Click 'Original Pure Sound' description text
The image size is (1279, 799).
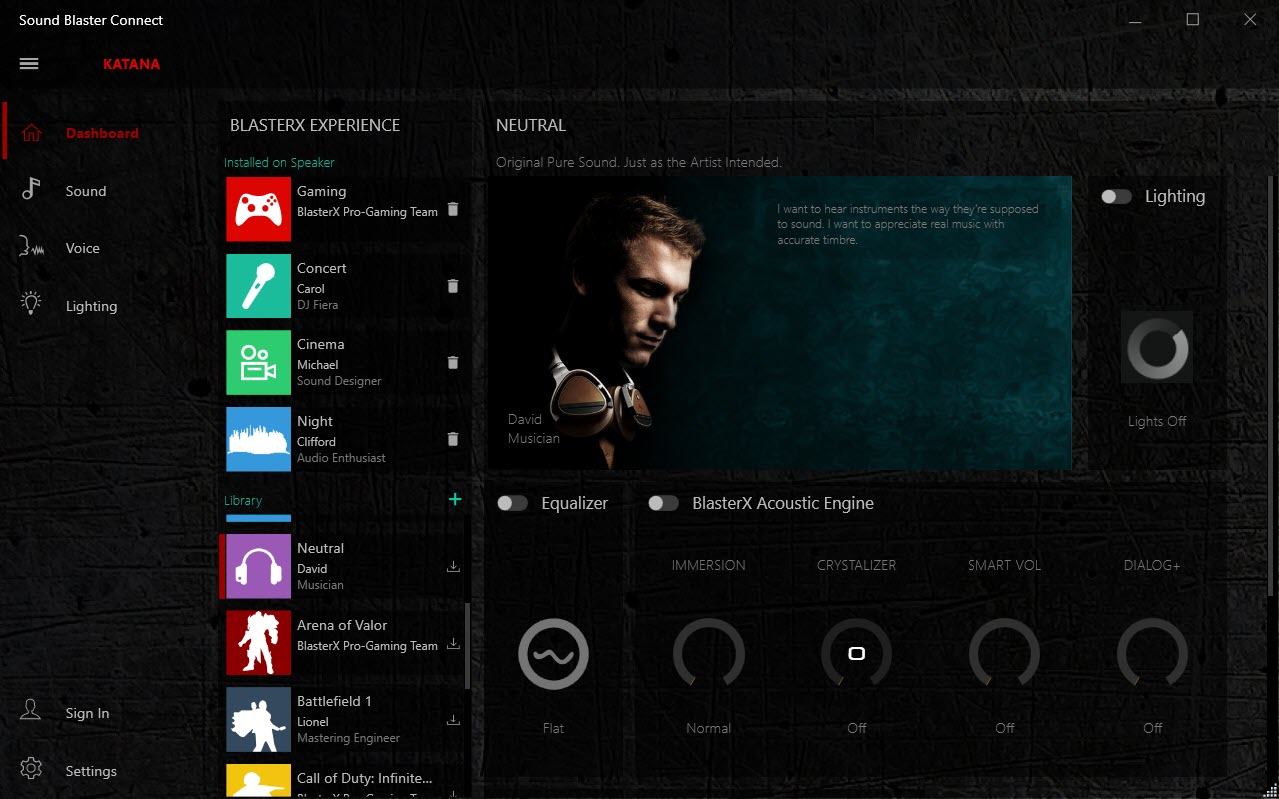click(639, 162)
